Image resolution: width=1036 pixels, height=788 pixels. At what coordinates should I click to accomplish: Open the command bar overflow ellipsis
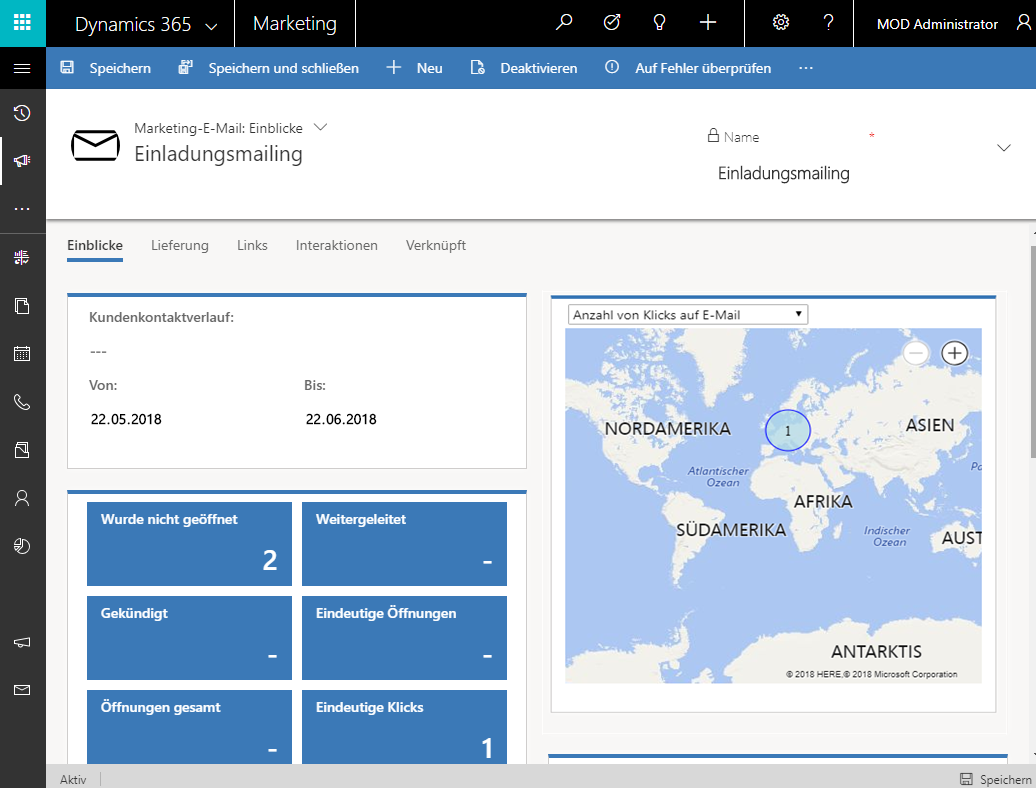(805, 68)
